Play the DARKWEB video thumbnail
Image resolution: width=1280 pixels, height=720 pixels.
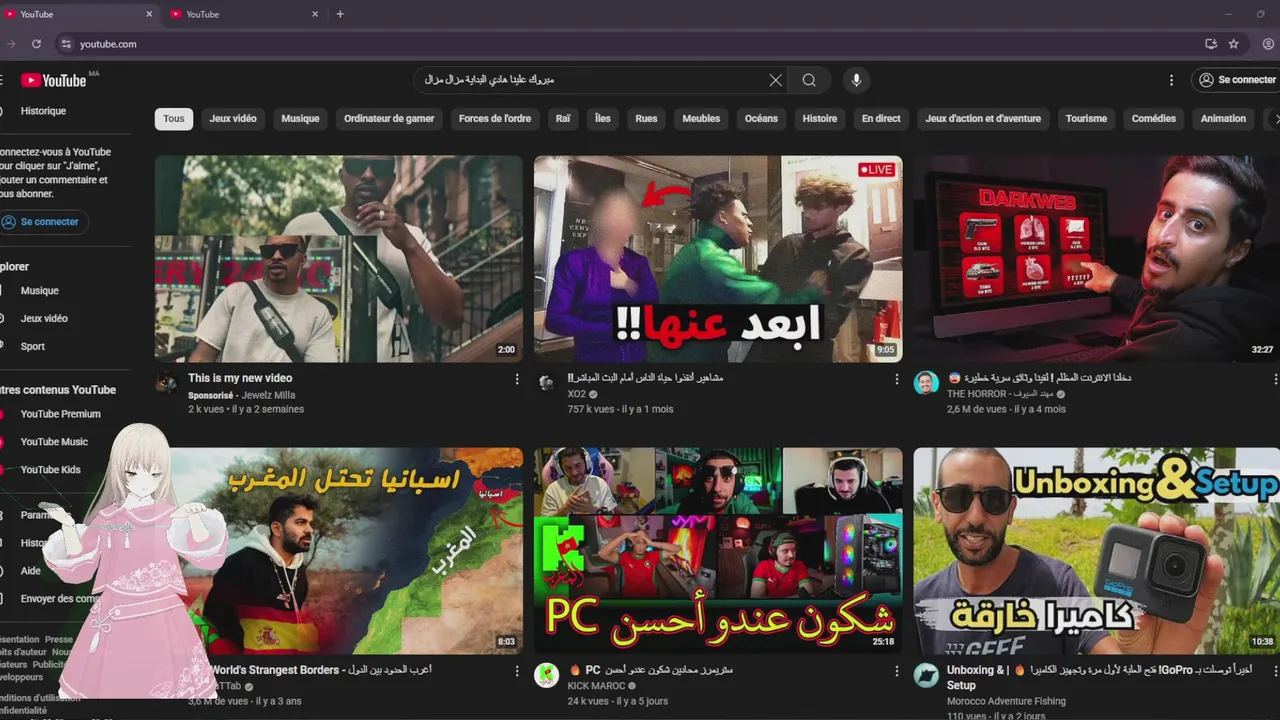tap(1096, 258)
